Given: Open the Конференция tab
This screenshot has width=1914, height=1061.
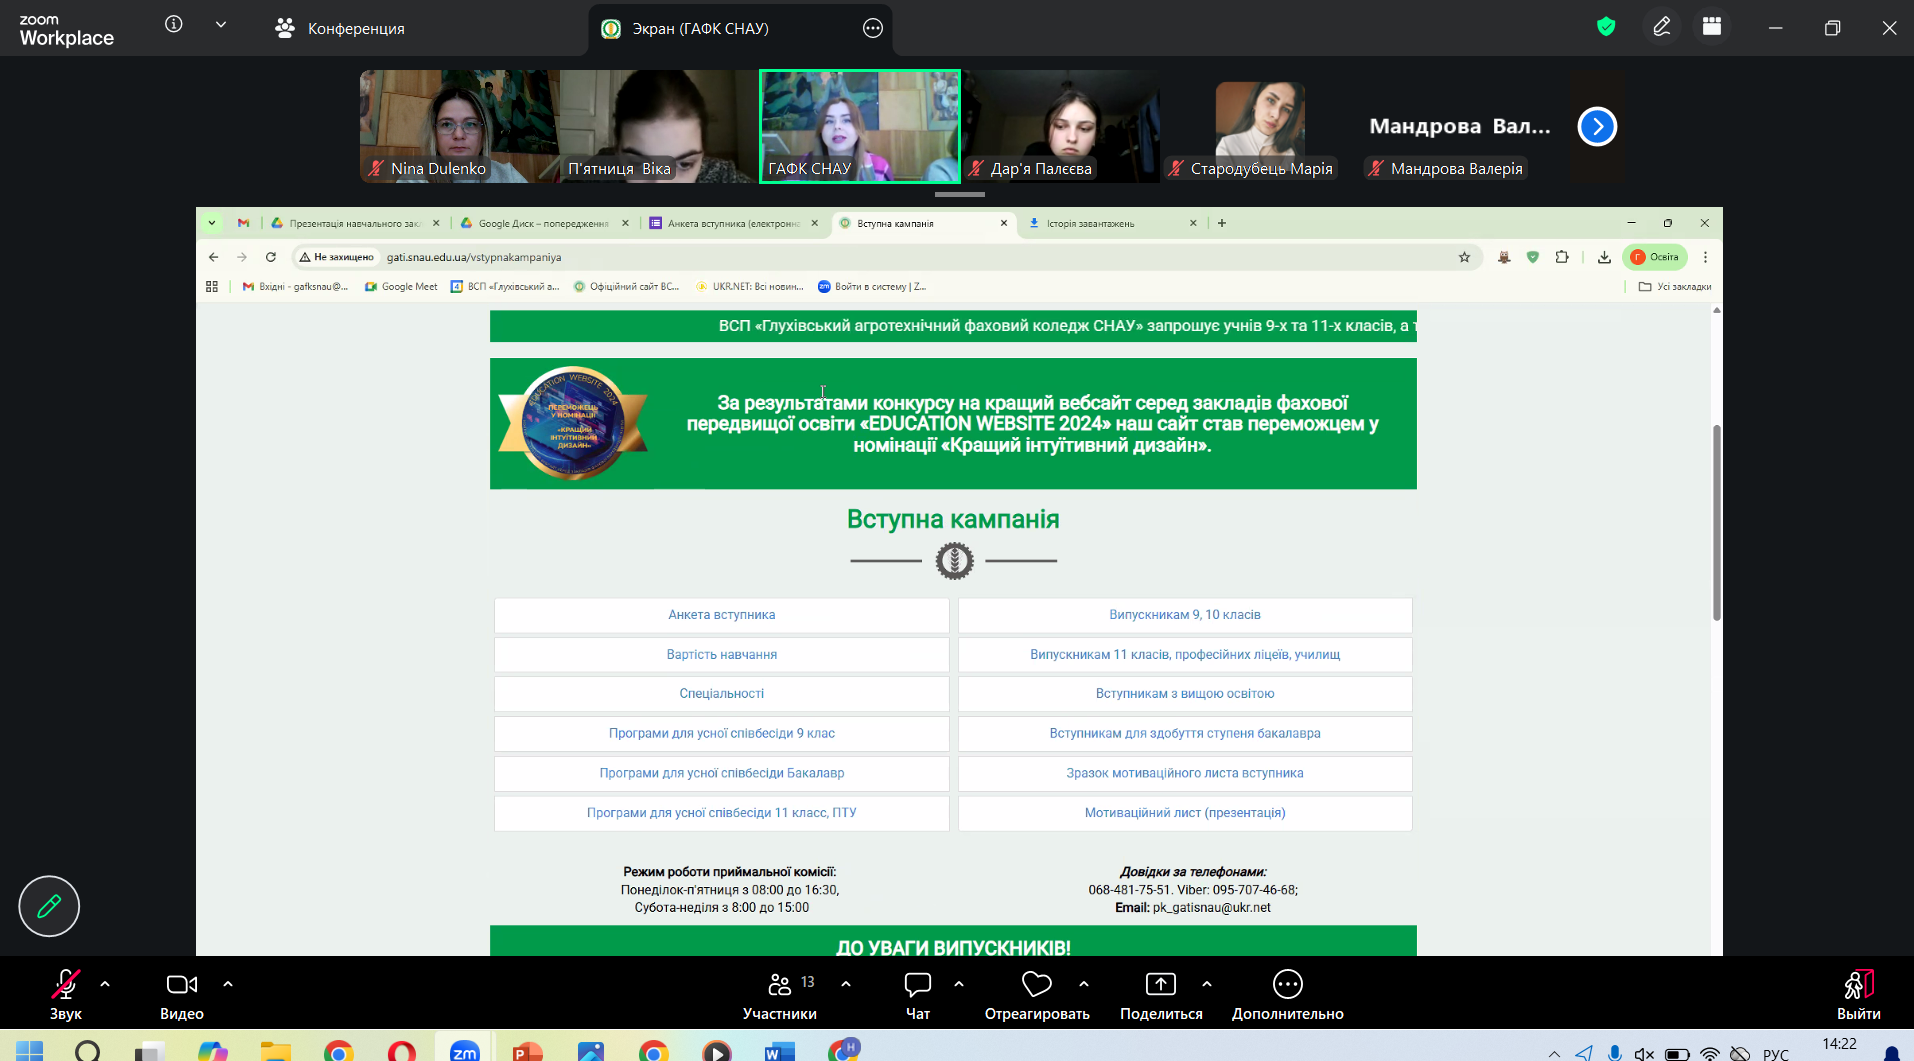Looking at the screenshot, I should point(340,28).
